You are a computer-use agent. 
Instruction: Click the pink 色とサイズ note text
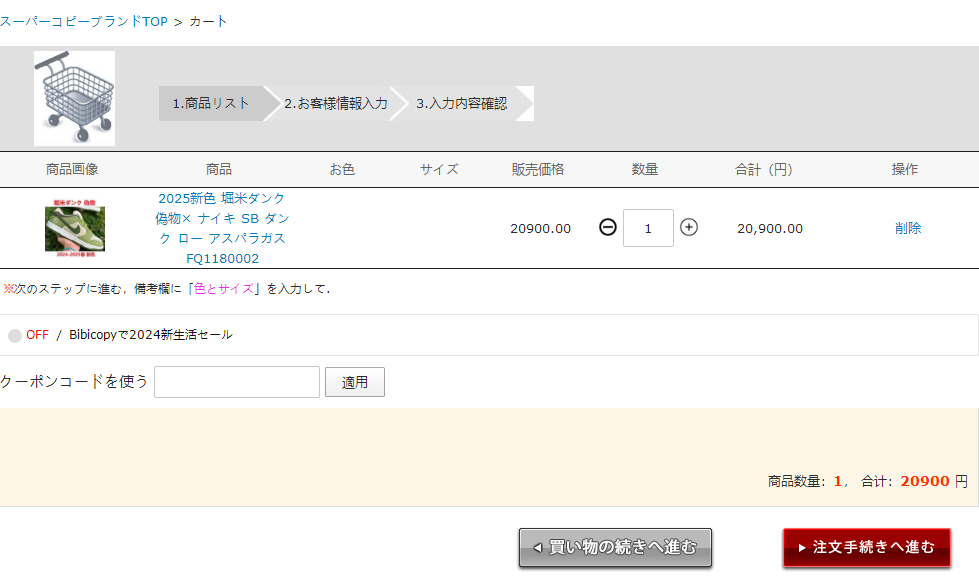point(224,288)
